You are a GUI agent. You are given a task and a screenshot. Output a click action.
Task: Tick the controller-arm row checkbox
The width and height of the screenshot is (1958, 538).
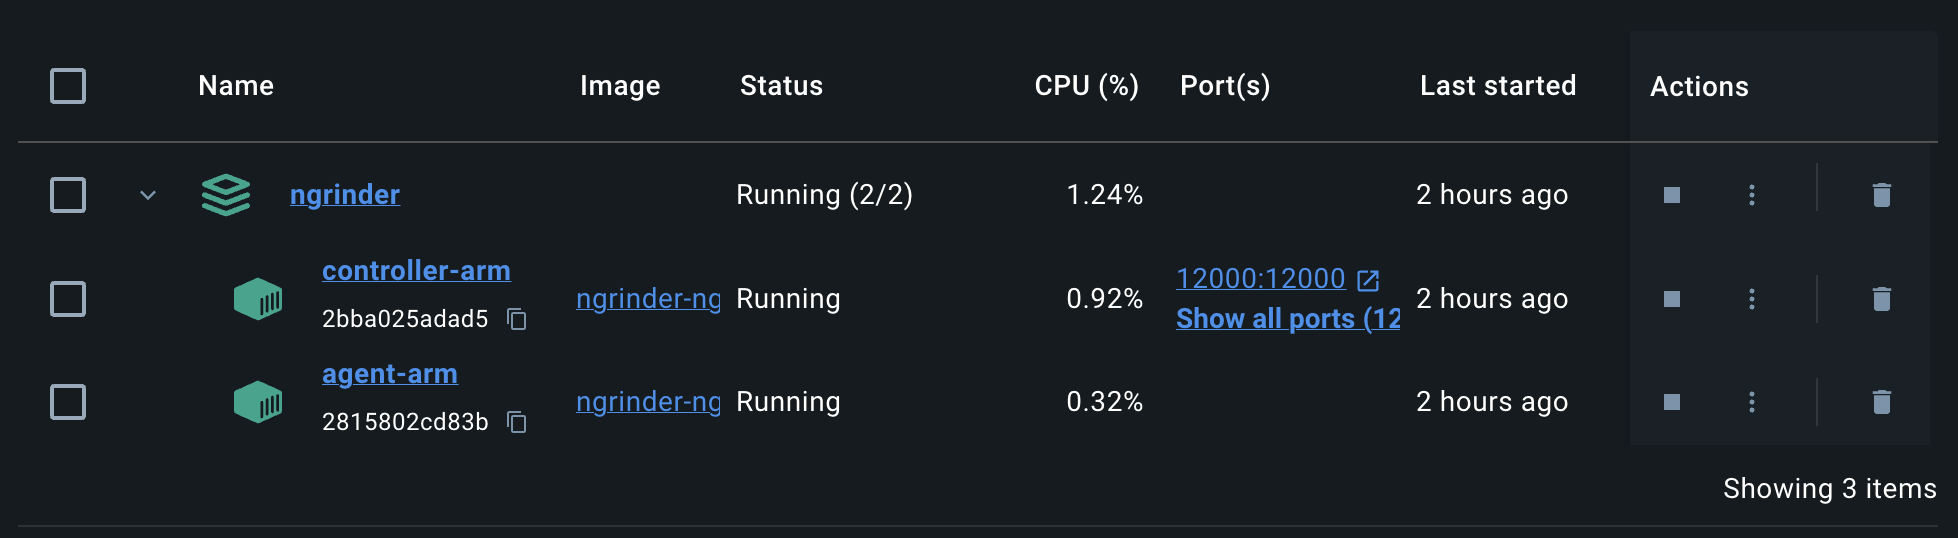tap(68, 299)
